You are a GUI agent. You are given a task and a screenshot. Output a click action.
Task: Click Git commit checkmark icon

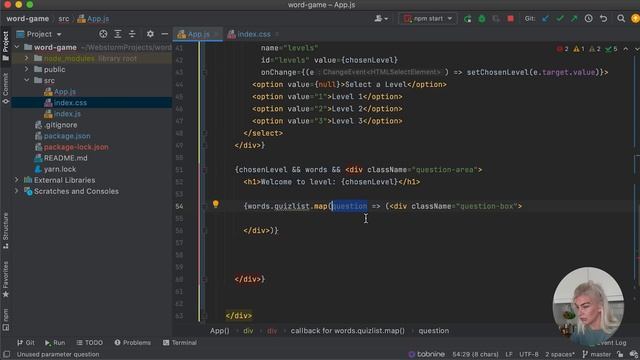pos(560,19)
